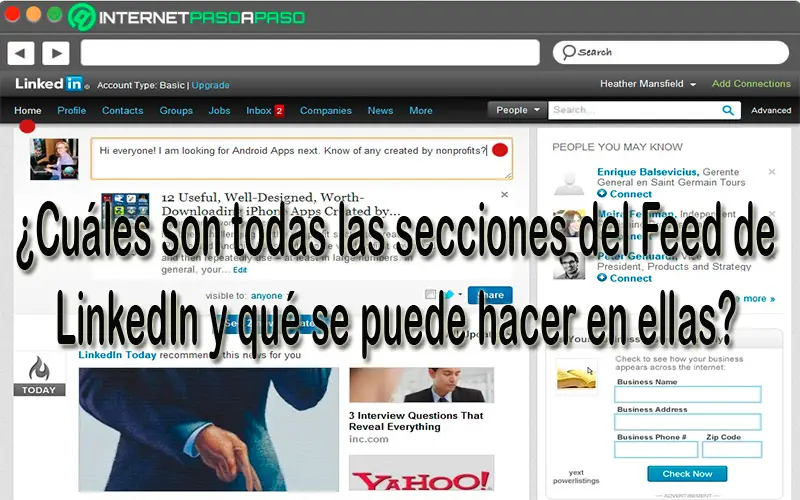
Task: Click the Today flame icon
Action: click(39, 368)
